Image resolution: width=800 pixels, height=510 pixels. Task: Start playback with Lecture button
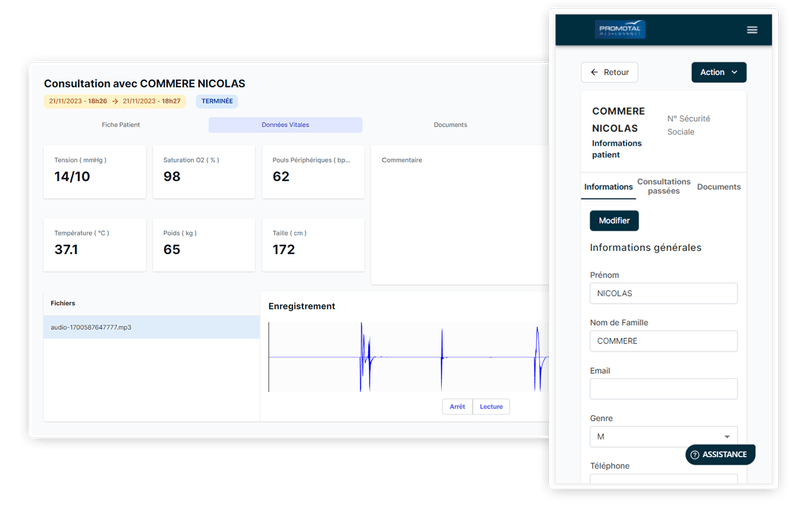491,407
